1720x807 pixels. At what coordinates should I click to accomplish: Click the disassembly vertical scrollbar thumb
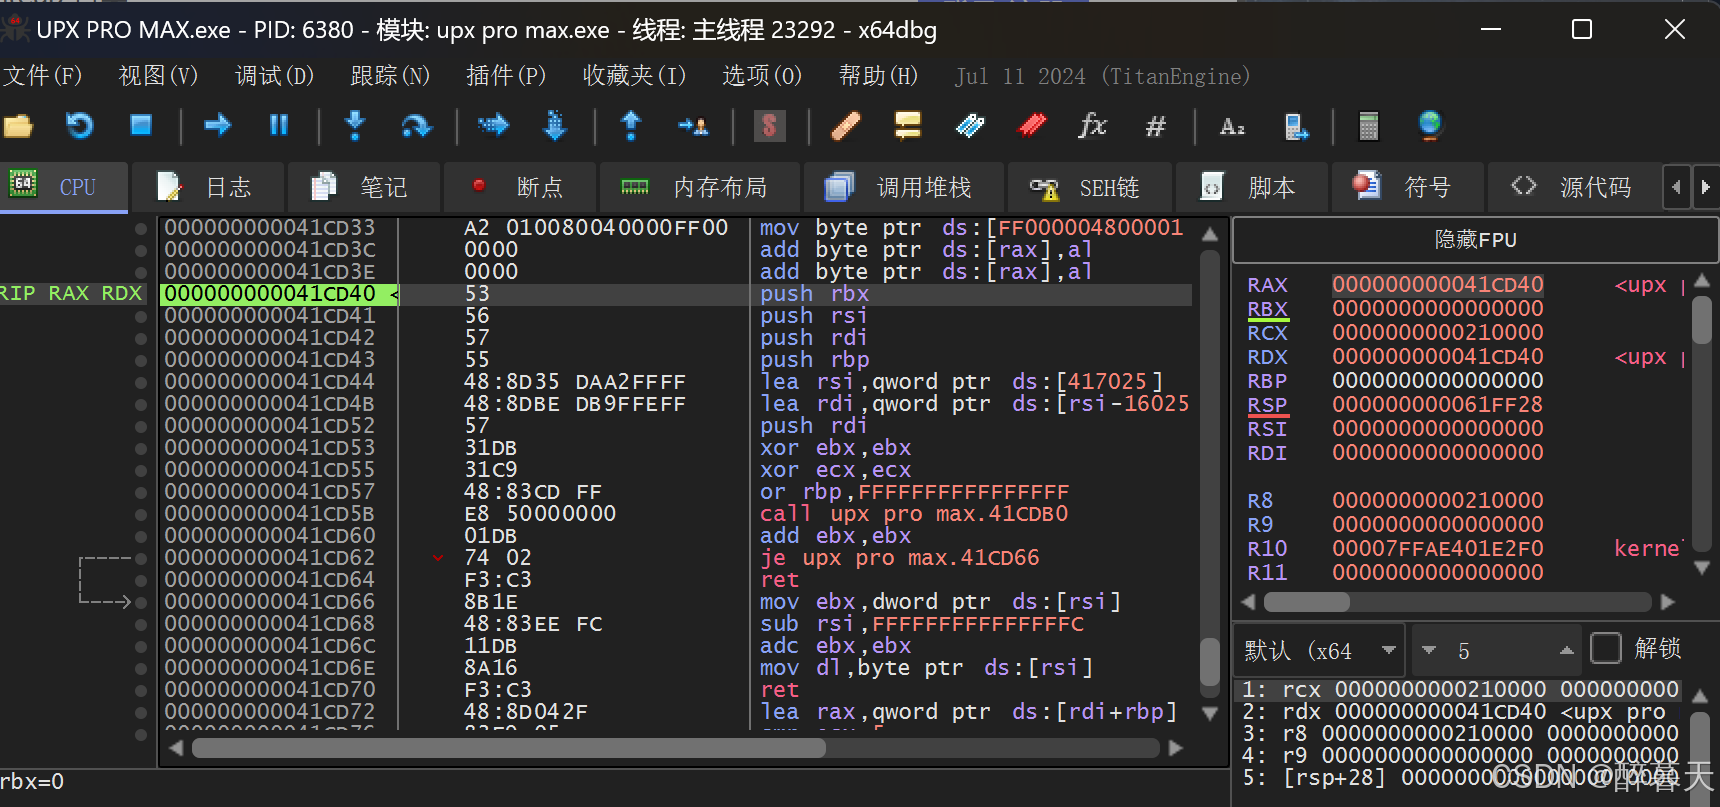(x=1210, y=664)
